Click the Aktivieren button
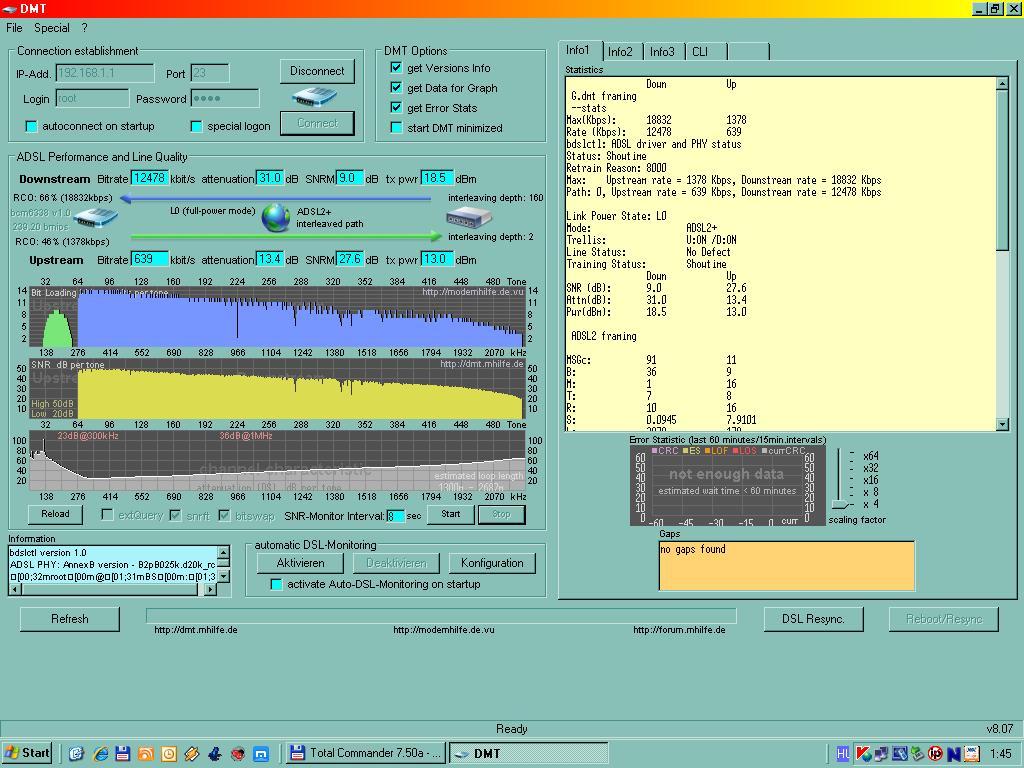This screenshot has width=1024, height=768. pos(300,563)
